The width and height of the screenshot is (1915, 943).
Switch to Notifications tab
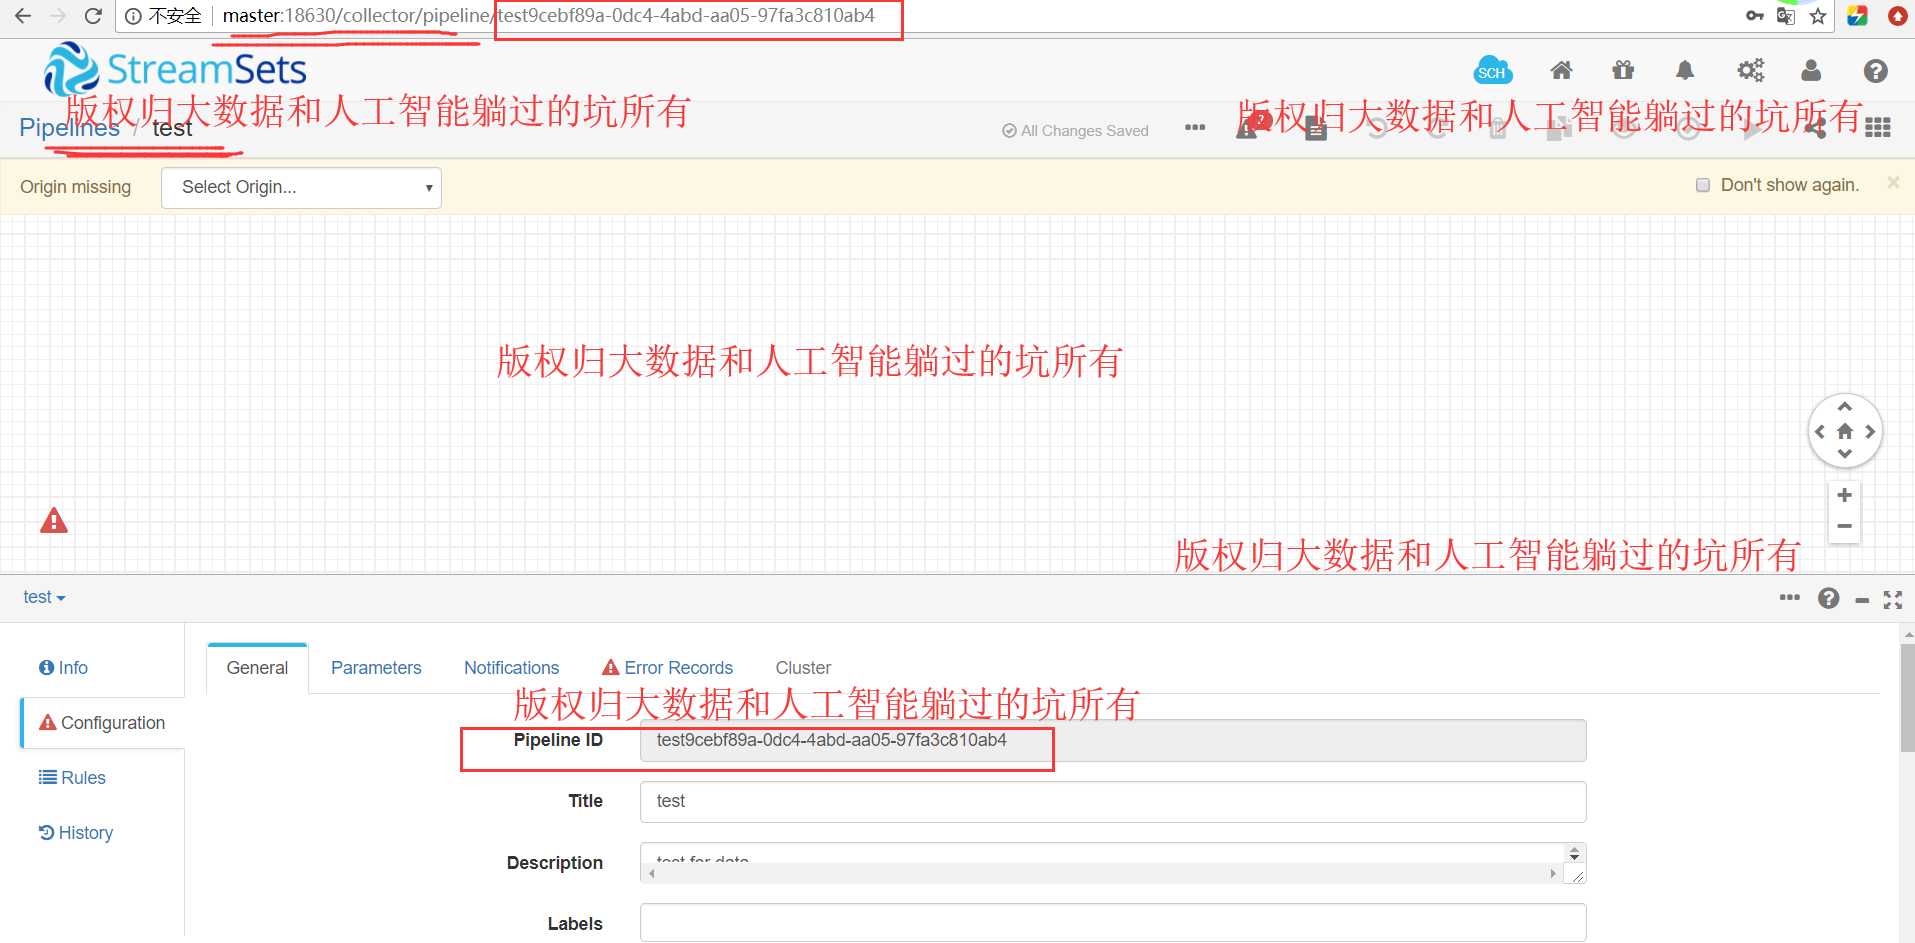[511, 668]
